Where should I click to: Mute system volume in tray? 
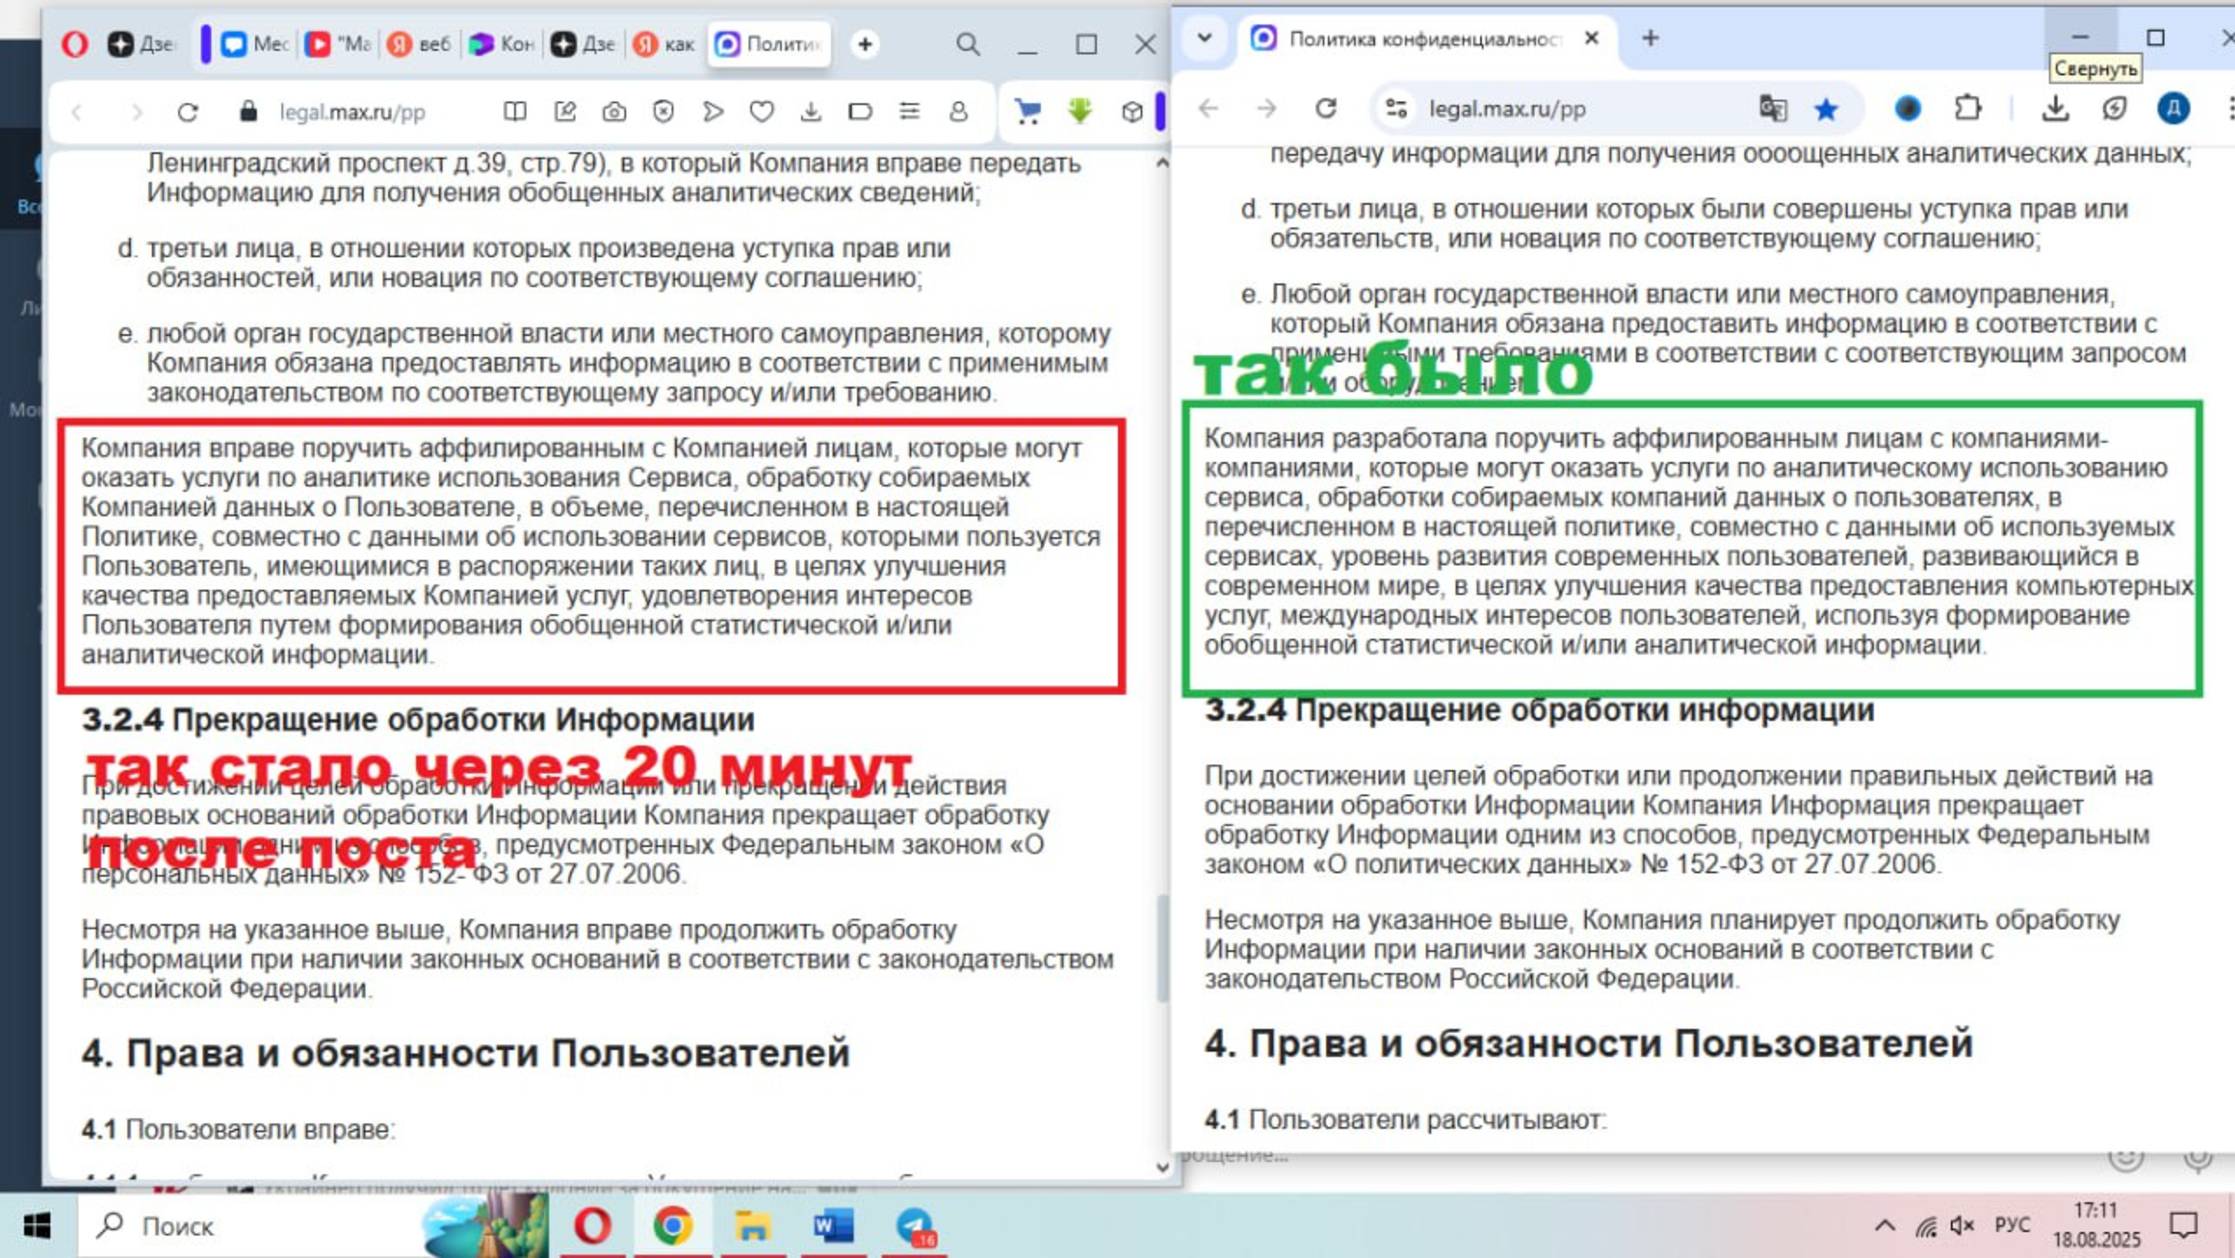tap(1961, 1225)
